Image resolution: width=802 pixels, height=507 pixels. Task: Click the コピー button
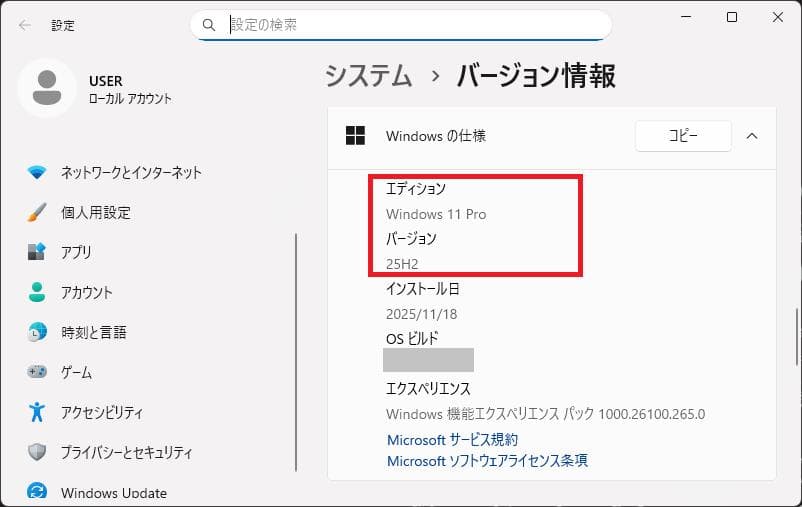(x=683, y=136)
